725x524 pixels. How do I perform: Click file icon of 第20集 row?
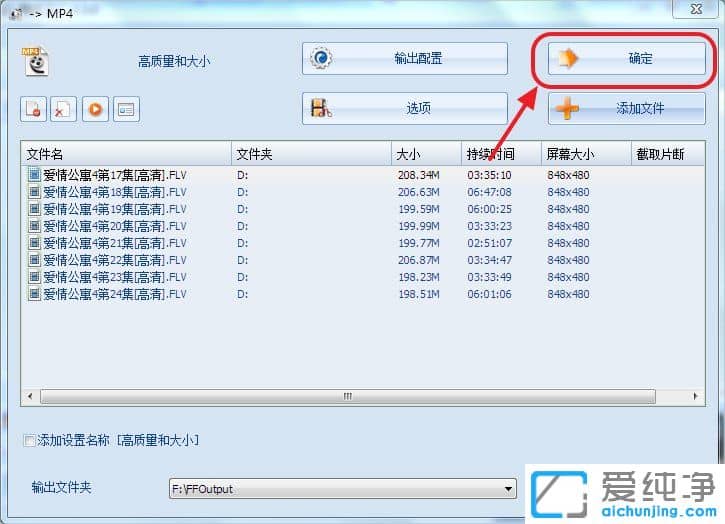coord(34,226)
